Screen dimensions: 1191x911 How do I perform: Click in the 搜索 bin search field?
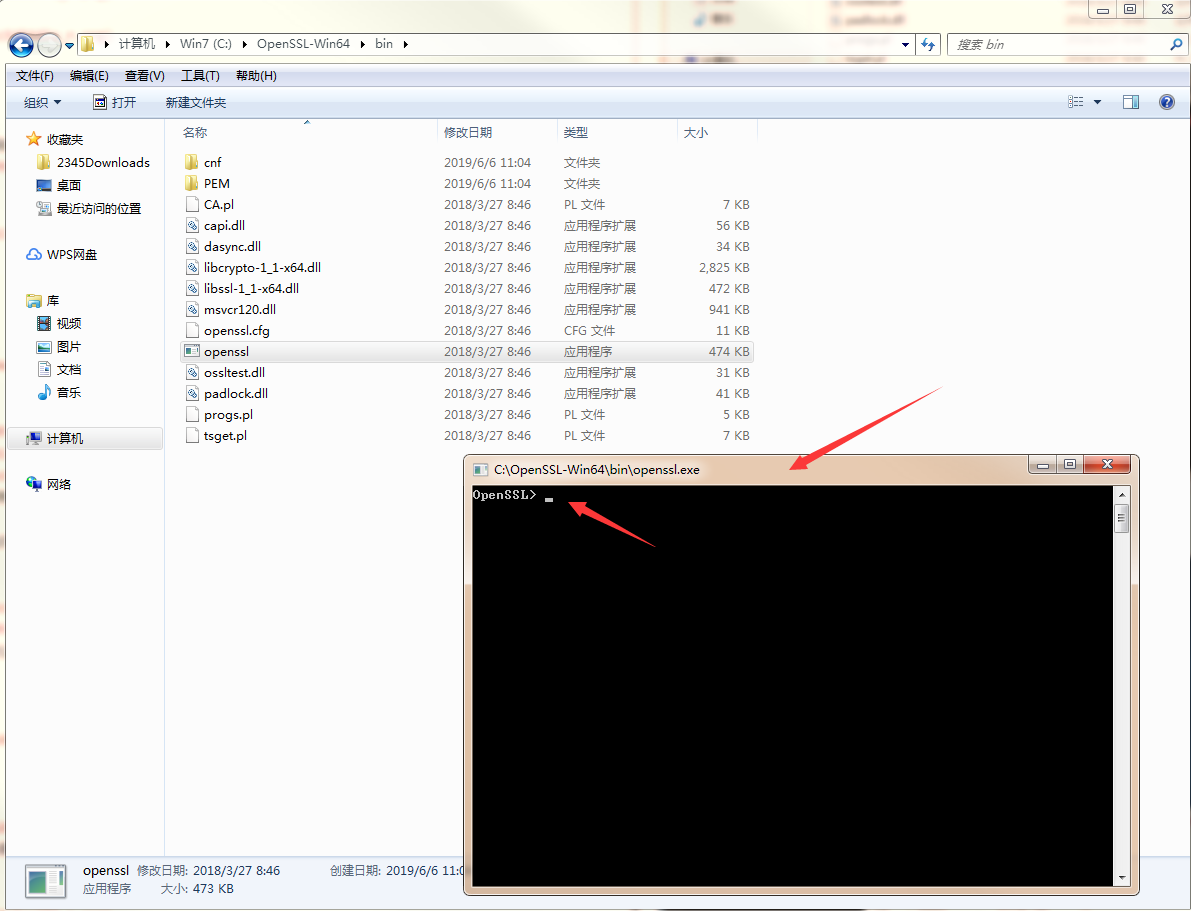pyautogui.click(x=1055, y=45)
